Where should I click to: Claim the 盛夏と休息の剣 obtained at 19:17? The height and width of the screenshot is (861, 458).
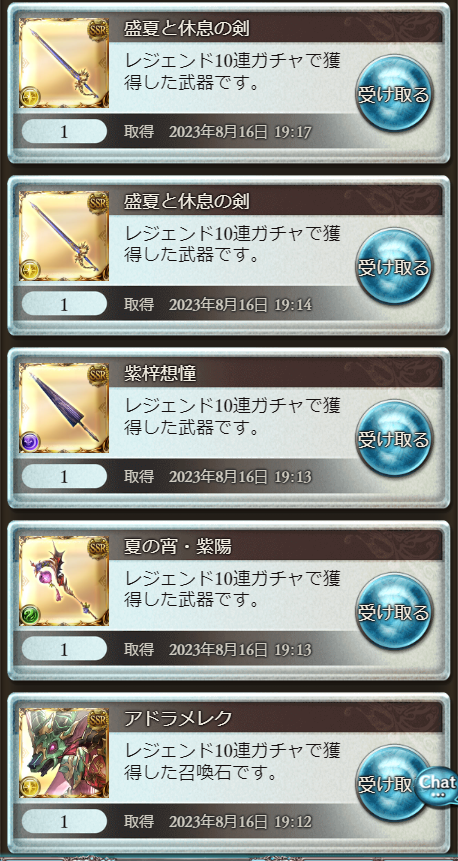click(x=393, y=93)
